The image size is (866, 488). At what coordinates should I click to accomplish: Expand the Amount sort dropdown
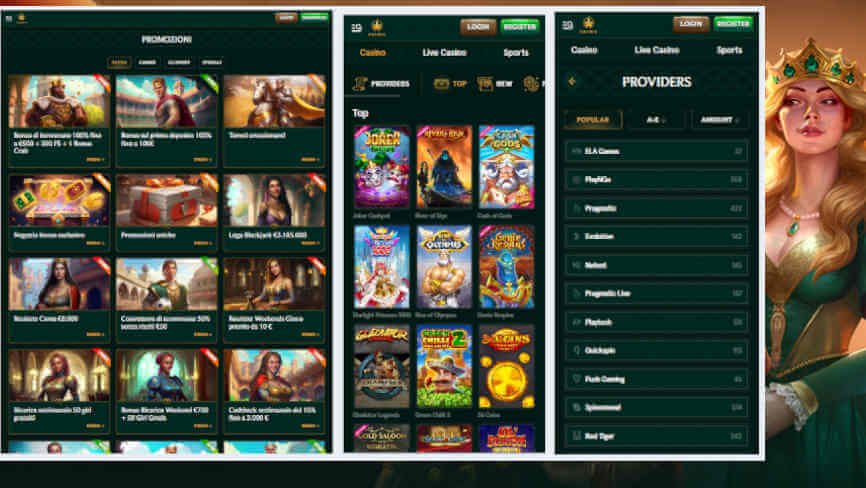click(719, 119)
